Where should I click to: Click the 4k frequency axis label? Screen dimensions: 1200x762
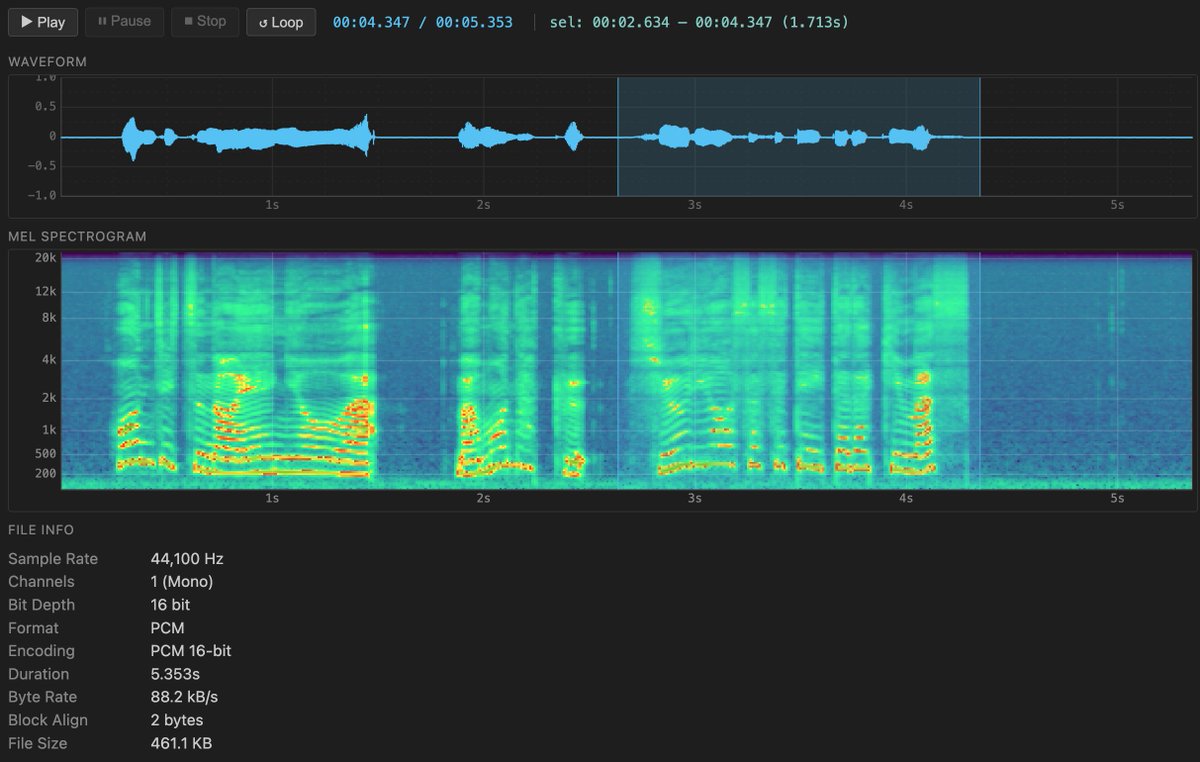tap(50, 359)
